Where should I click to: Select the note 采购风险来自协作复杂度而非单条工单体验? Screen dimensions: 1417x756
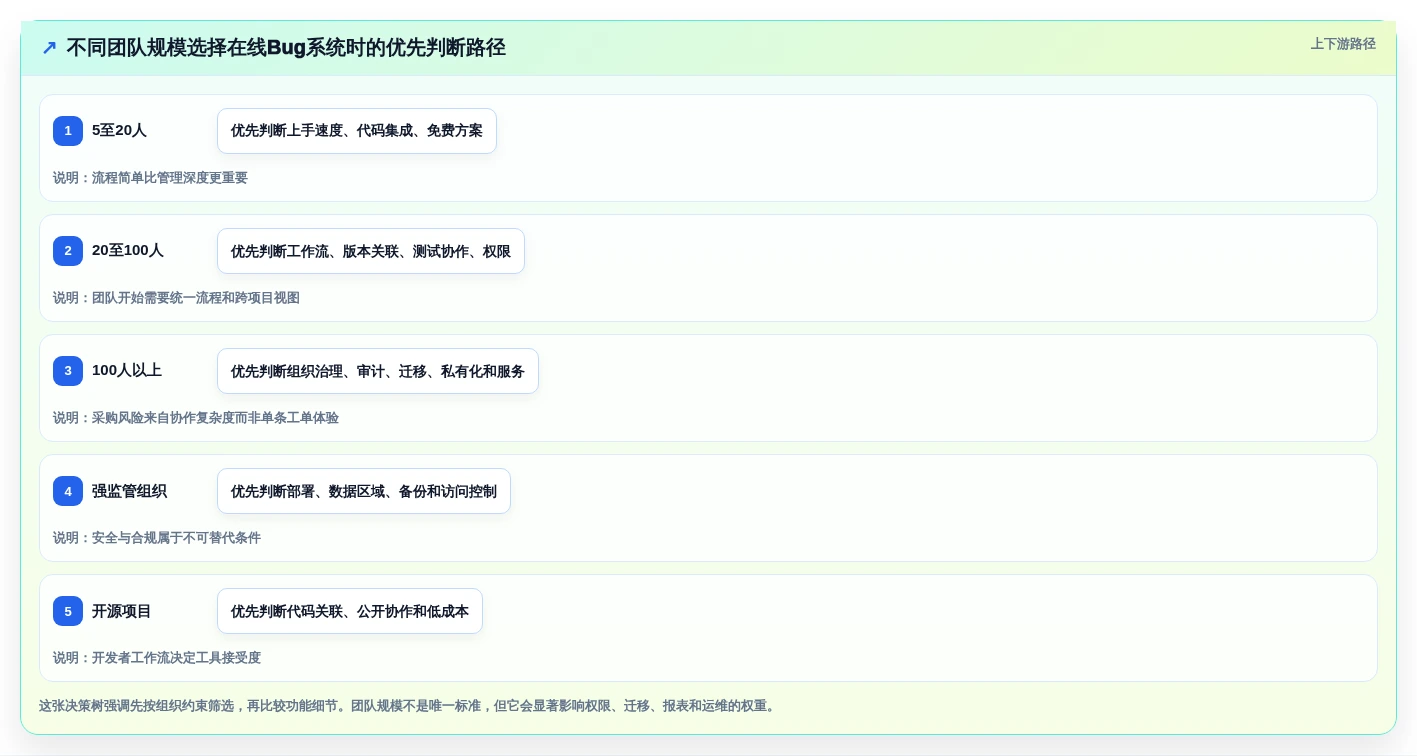[x=215, y=418]
